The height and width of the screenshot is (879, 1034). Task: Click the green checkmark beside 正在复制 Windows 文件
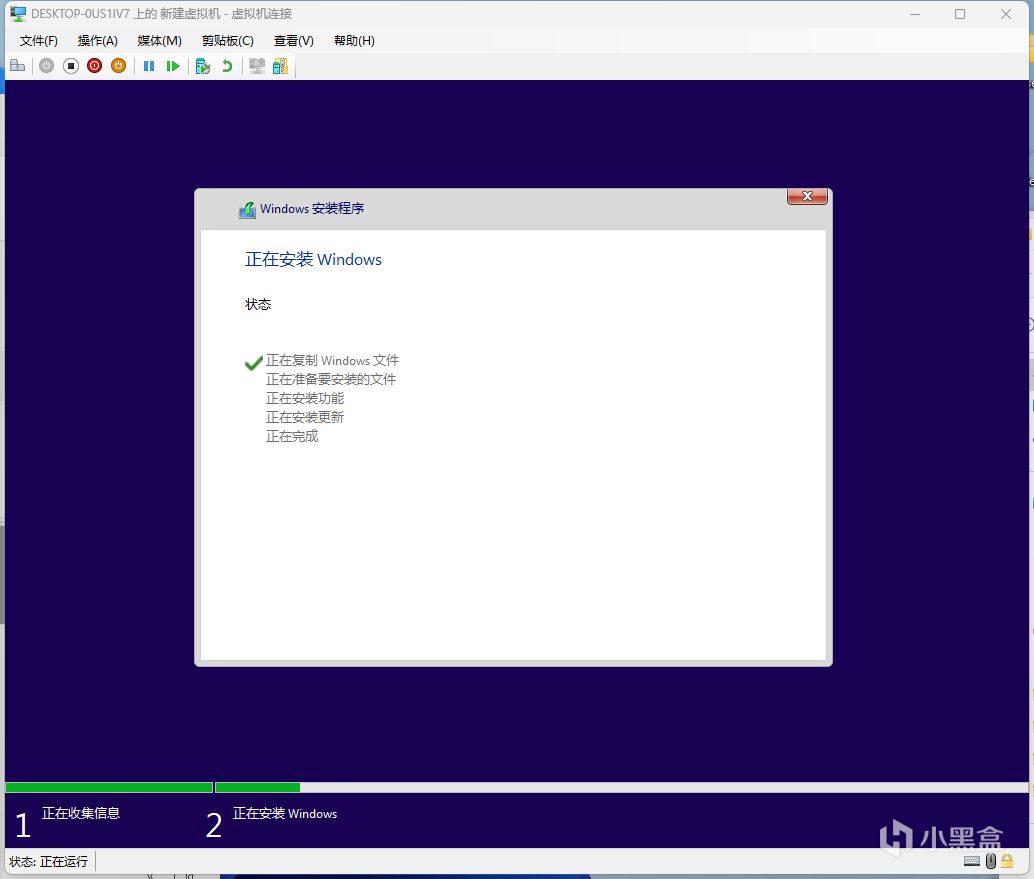253,363
